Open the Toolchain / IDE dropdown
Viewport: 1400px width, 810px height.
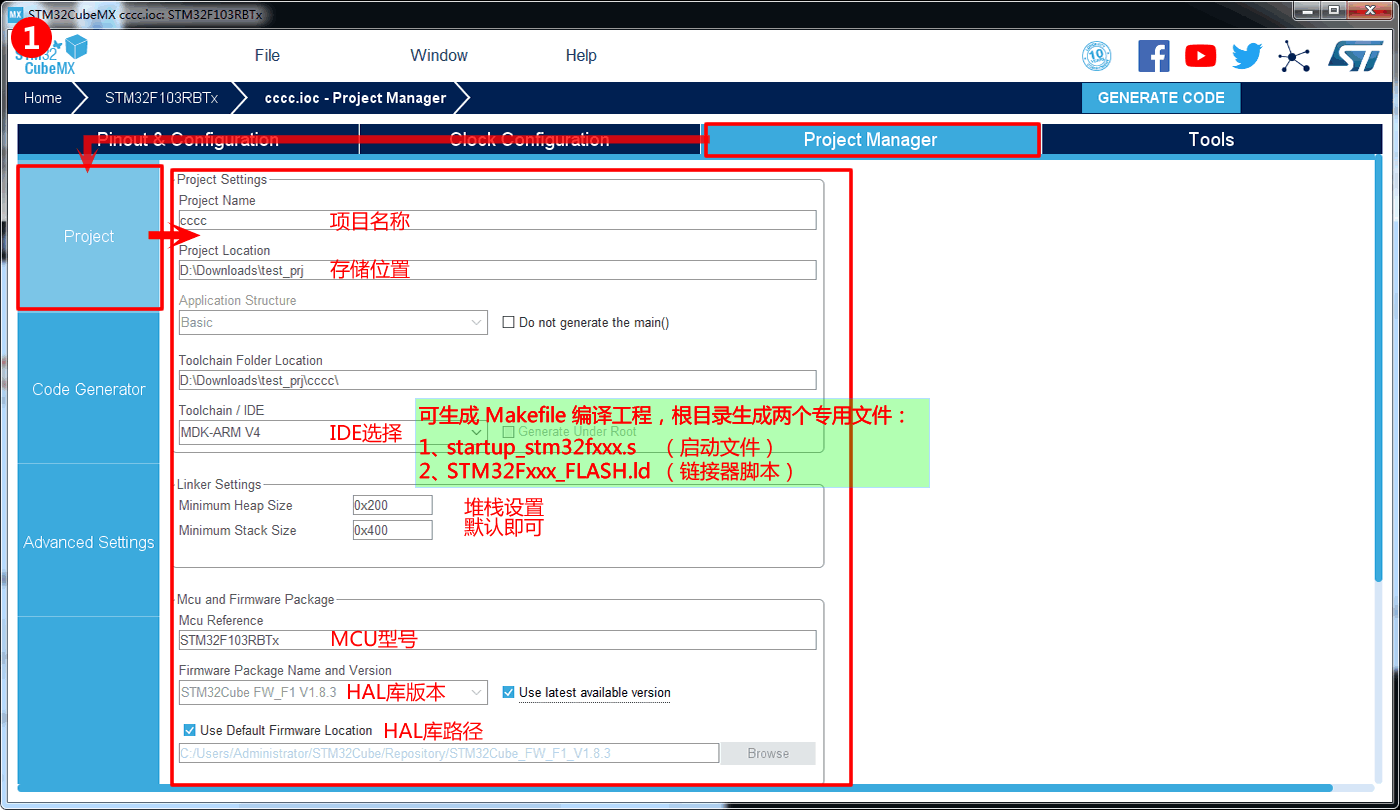[477, 432]
